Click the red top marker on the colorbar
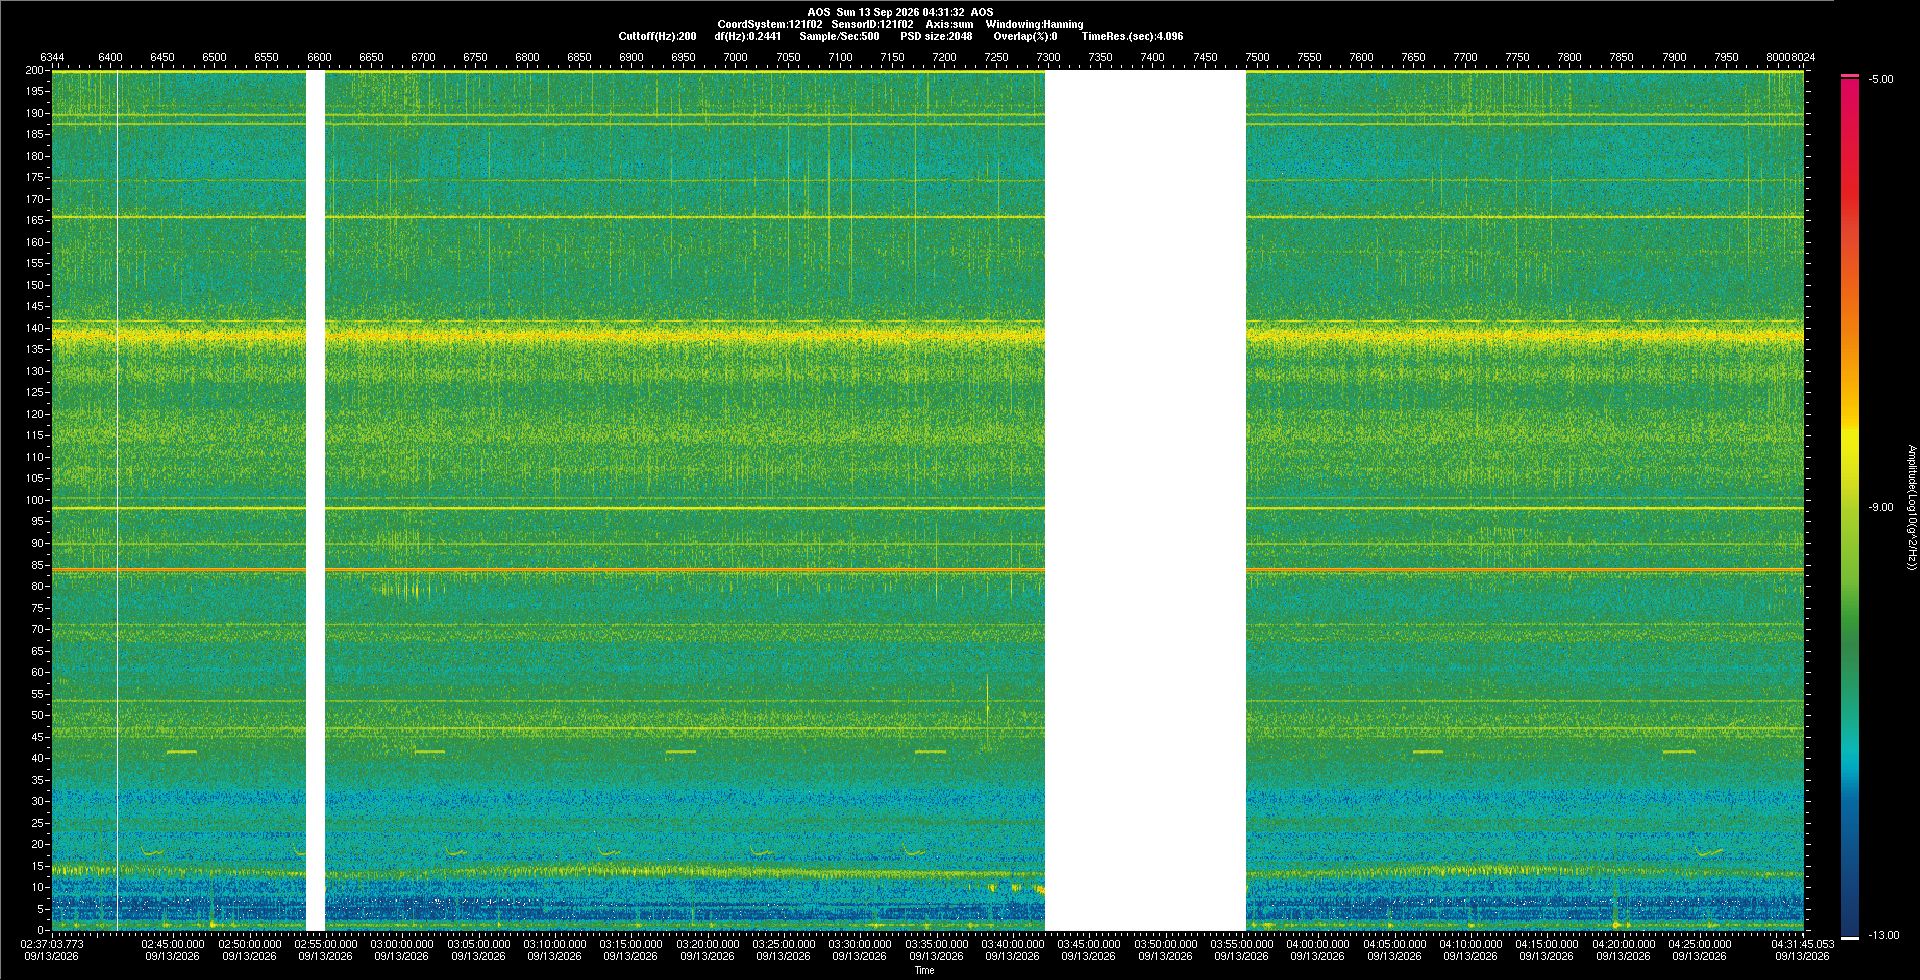Image resolution: width=1920 pixels, height=980 pixels. coord(1850,76)
